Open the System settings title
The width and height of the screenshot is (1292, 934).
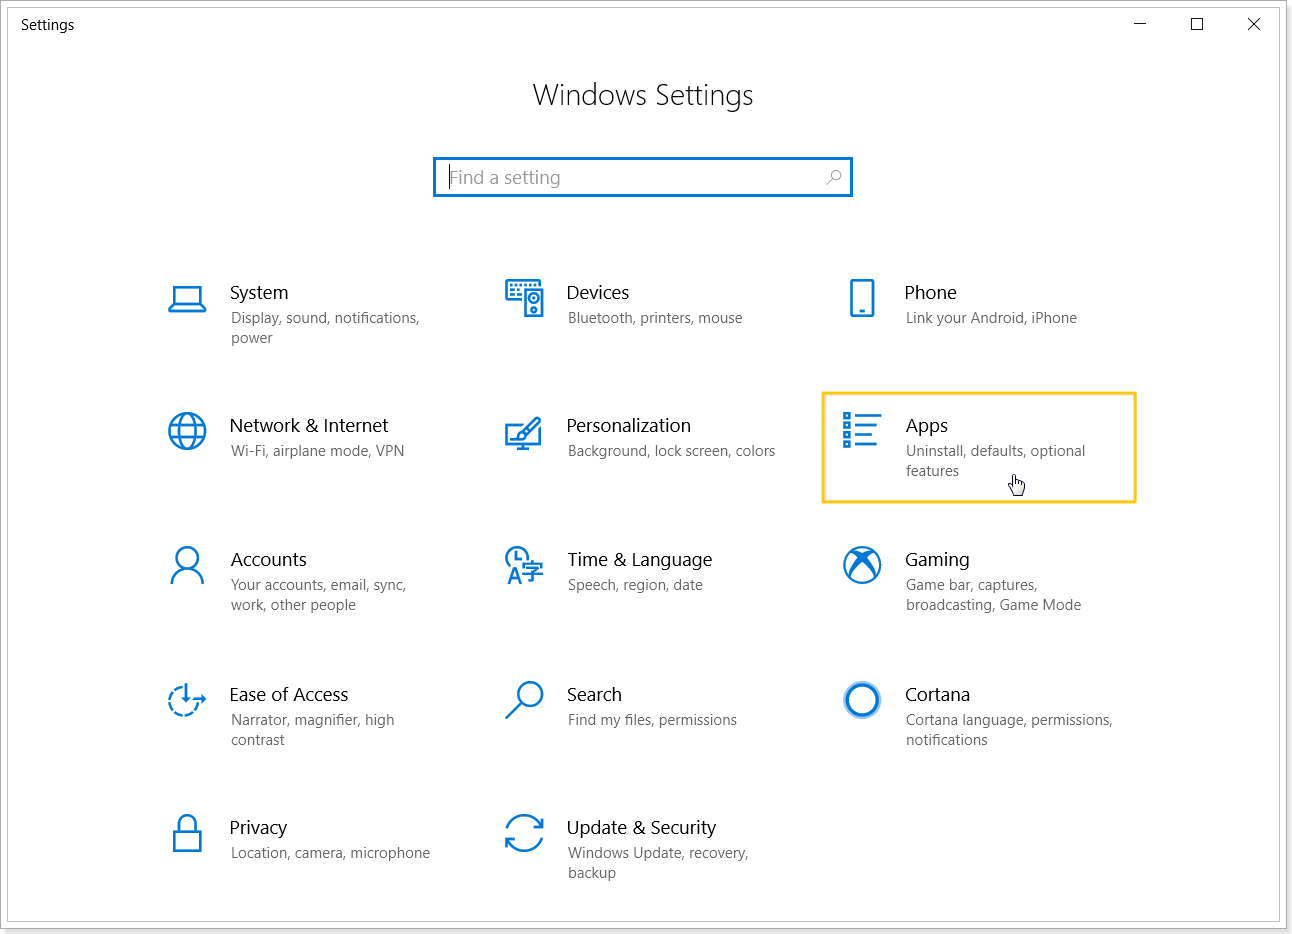(259, 292)
